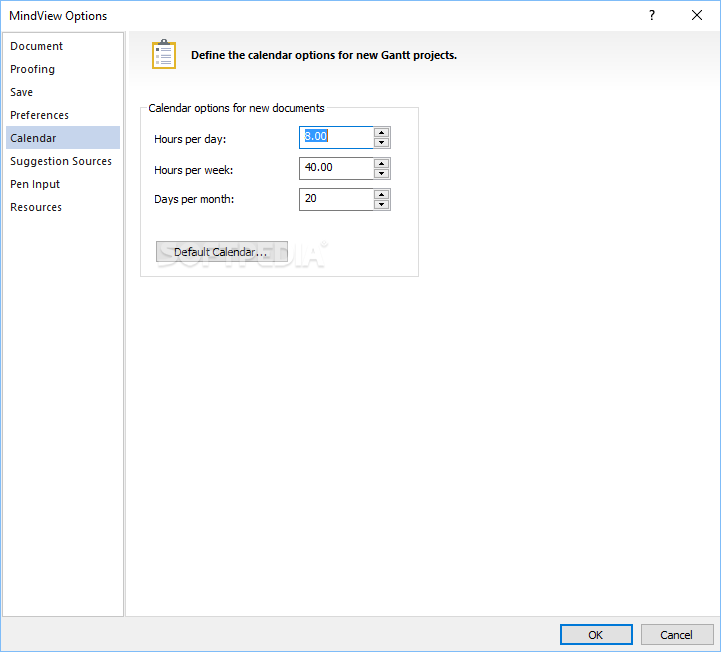Cancel the MindView Options dialog
This screenshot has height=652, width=721.
coord(677,635)
